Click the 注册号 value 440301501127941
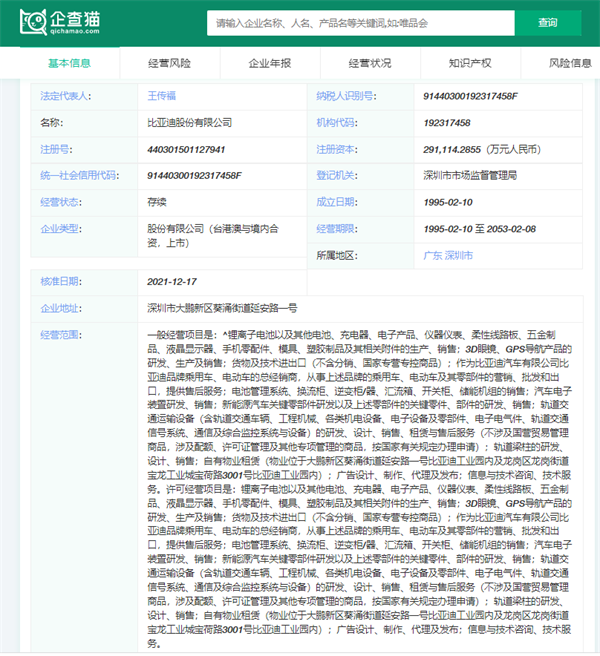The image size is (600, 656). click(x=186, y=149)
